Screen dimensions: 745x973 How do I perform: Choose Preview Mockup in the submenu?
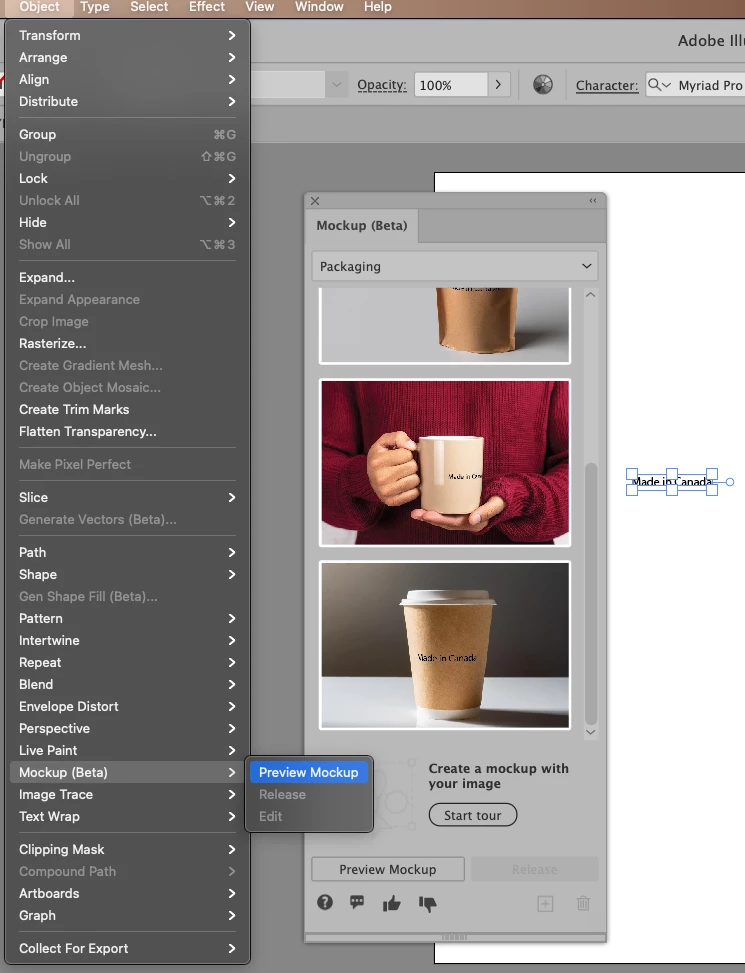pyautogui.click(x=308, y=773)
